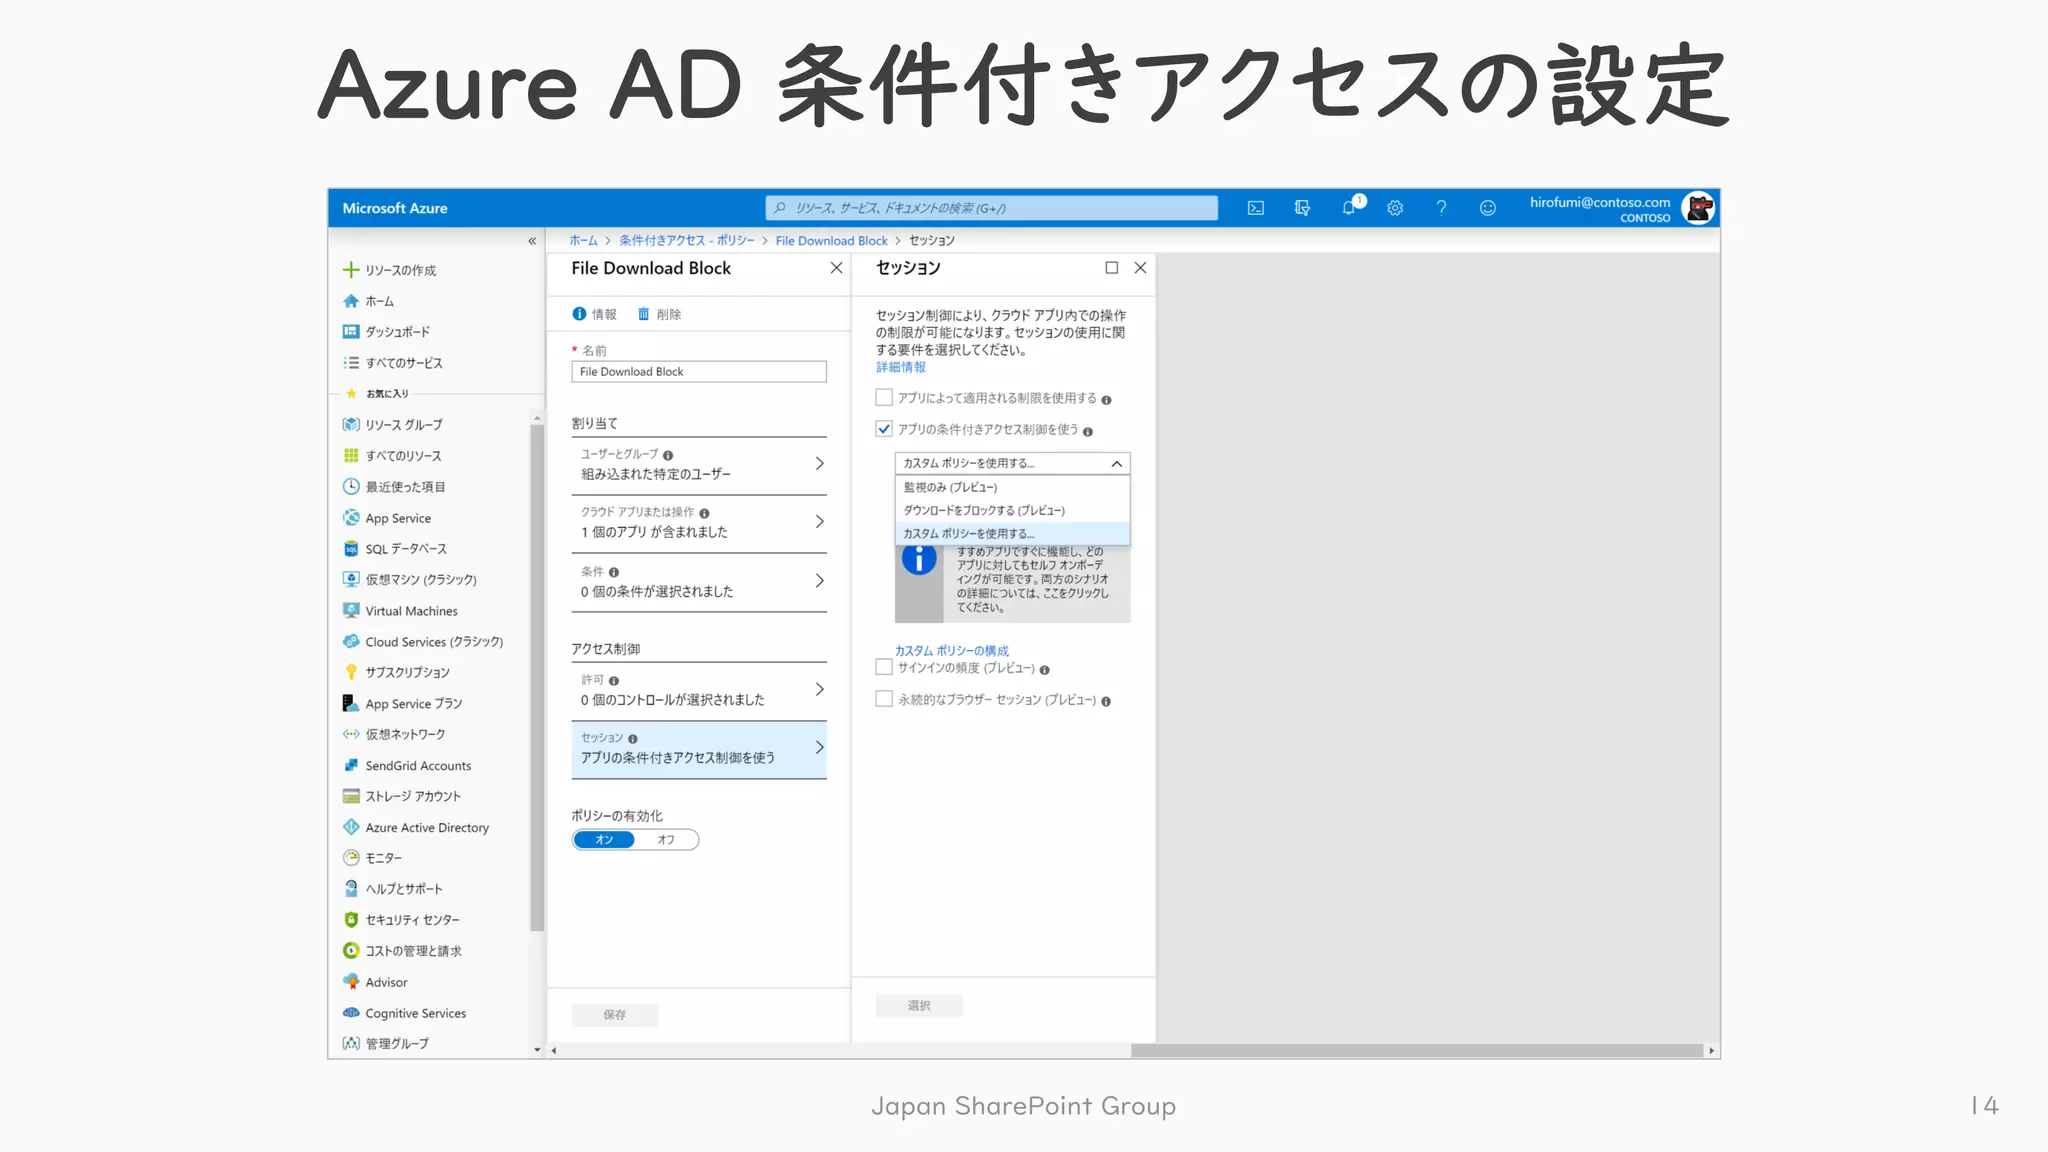Screen dimensions: 2048x1152
Task: Collapse the left sidebar chevron
Action: pos(532,241)
